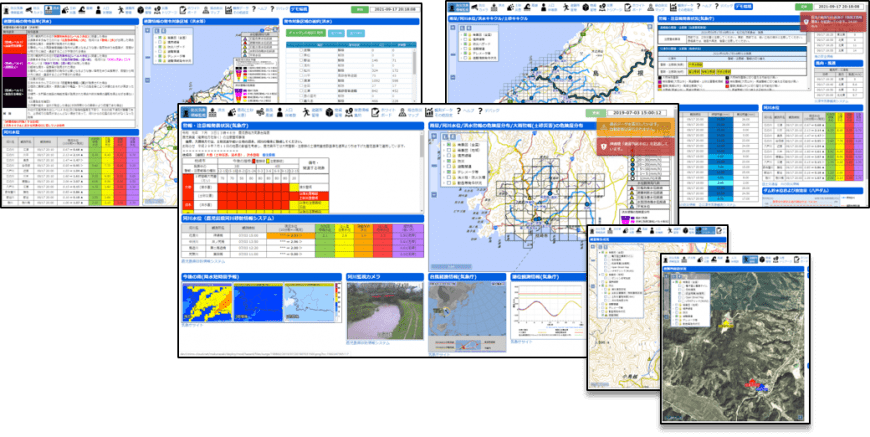
Task: Click the デバッグ question mark in center window
Action: click(480, 112)
